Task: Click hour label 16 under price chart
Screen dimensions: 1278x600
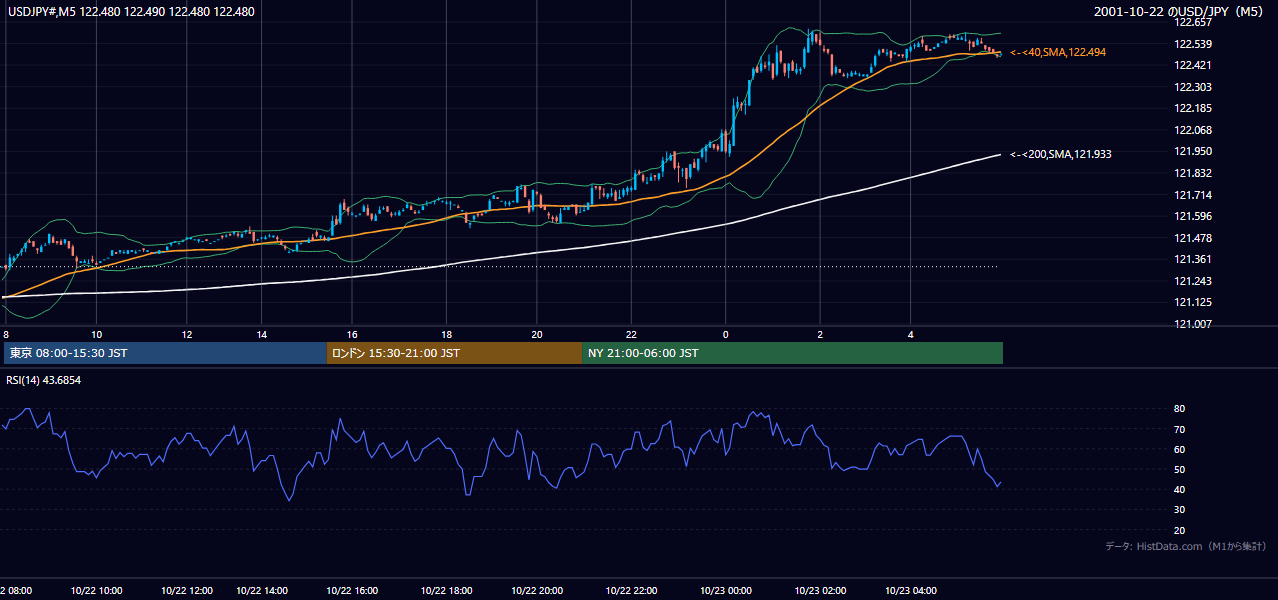Action: click(352, 334)
